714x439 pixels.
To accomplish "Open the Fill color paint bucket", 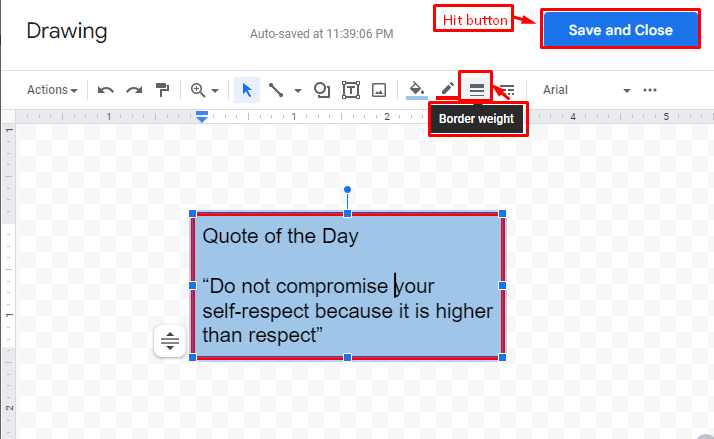I will tap(417, 90).
